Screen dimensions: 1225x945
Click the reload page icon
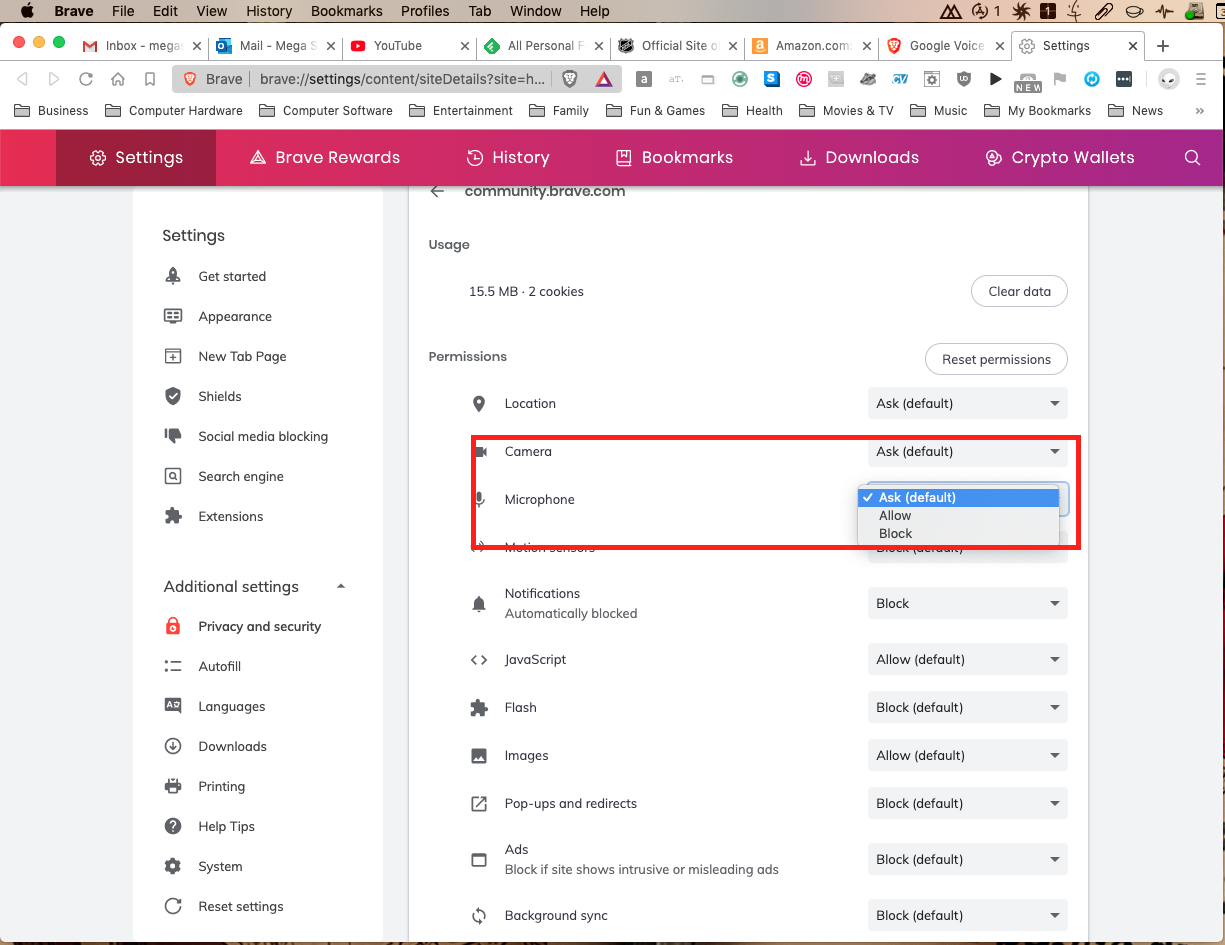[x=86, y=79]
